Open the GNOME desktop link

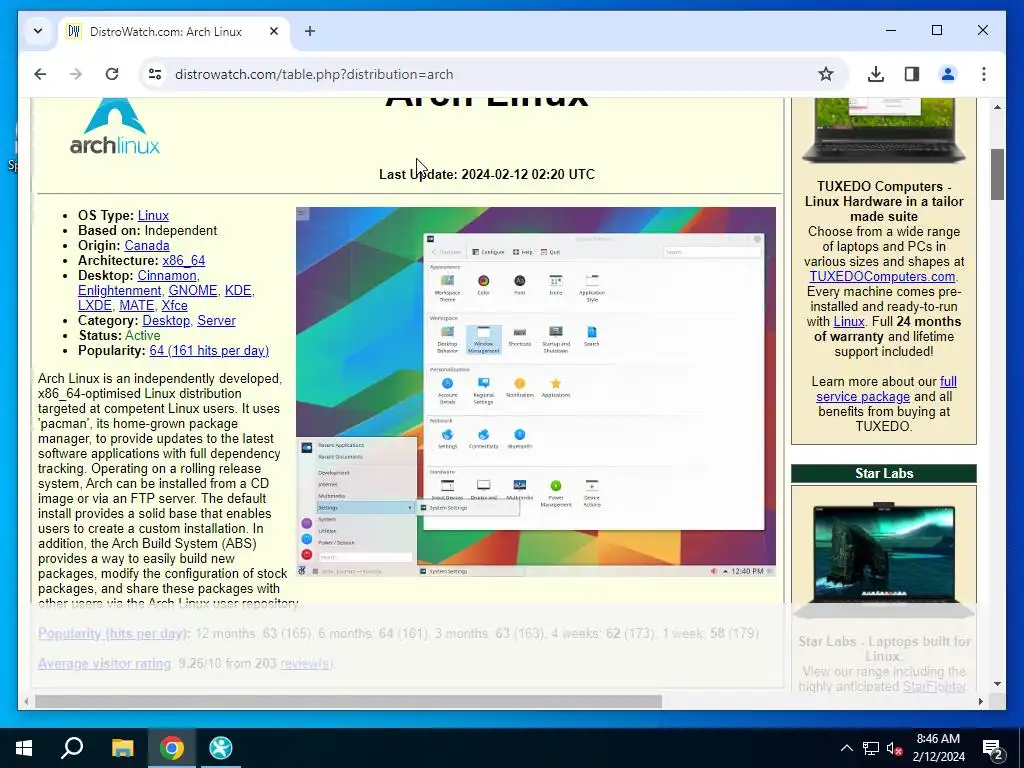click(x=193, y=291)
